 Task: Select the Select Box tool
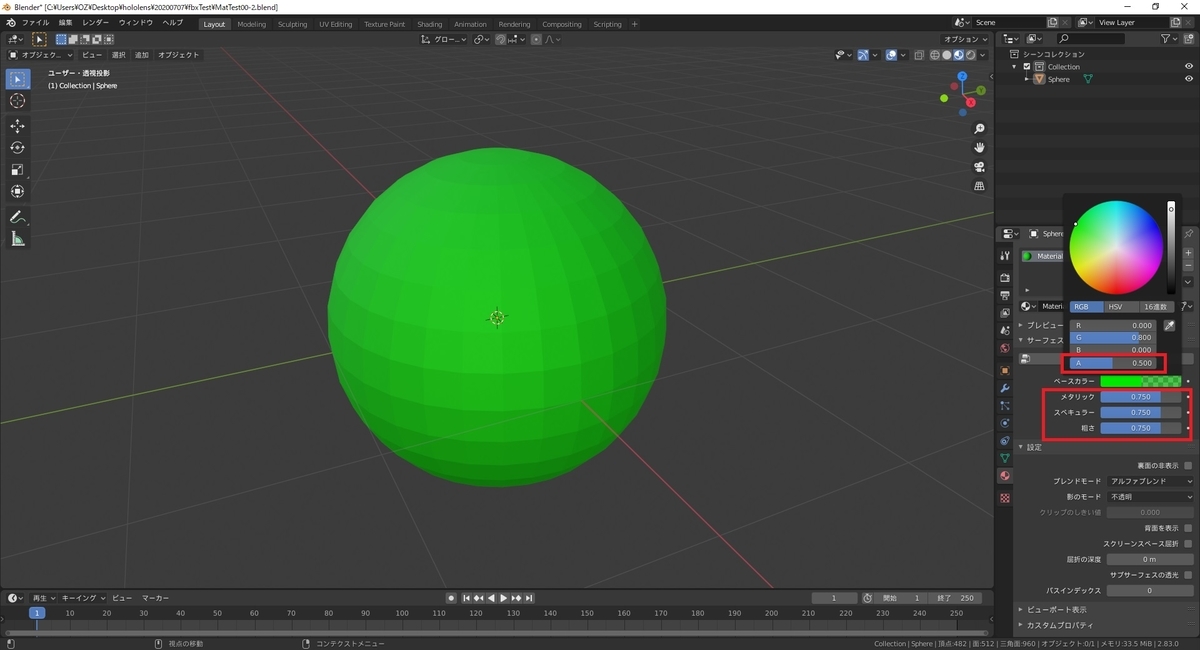18,79
